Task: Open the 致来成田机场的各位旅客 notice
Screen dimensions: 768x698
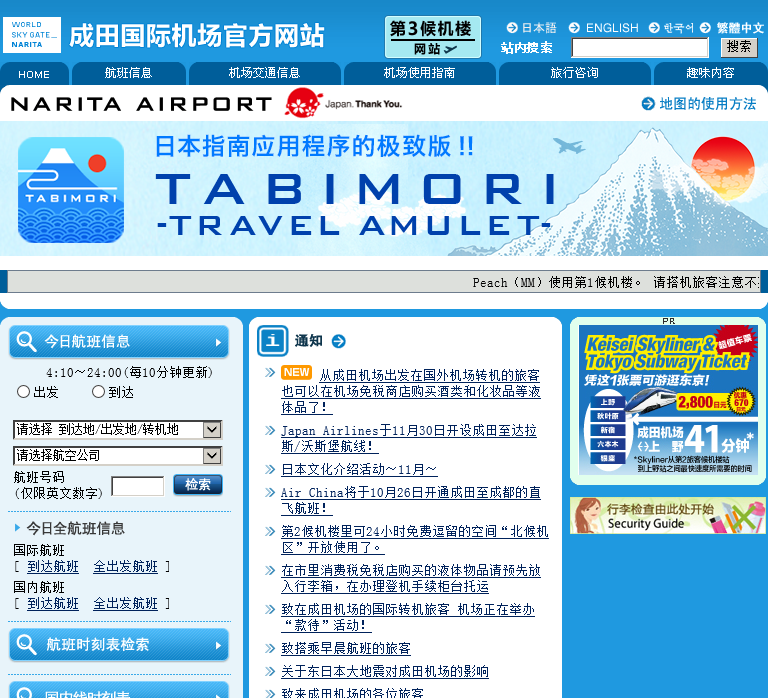Action: 353,693
